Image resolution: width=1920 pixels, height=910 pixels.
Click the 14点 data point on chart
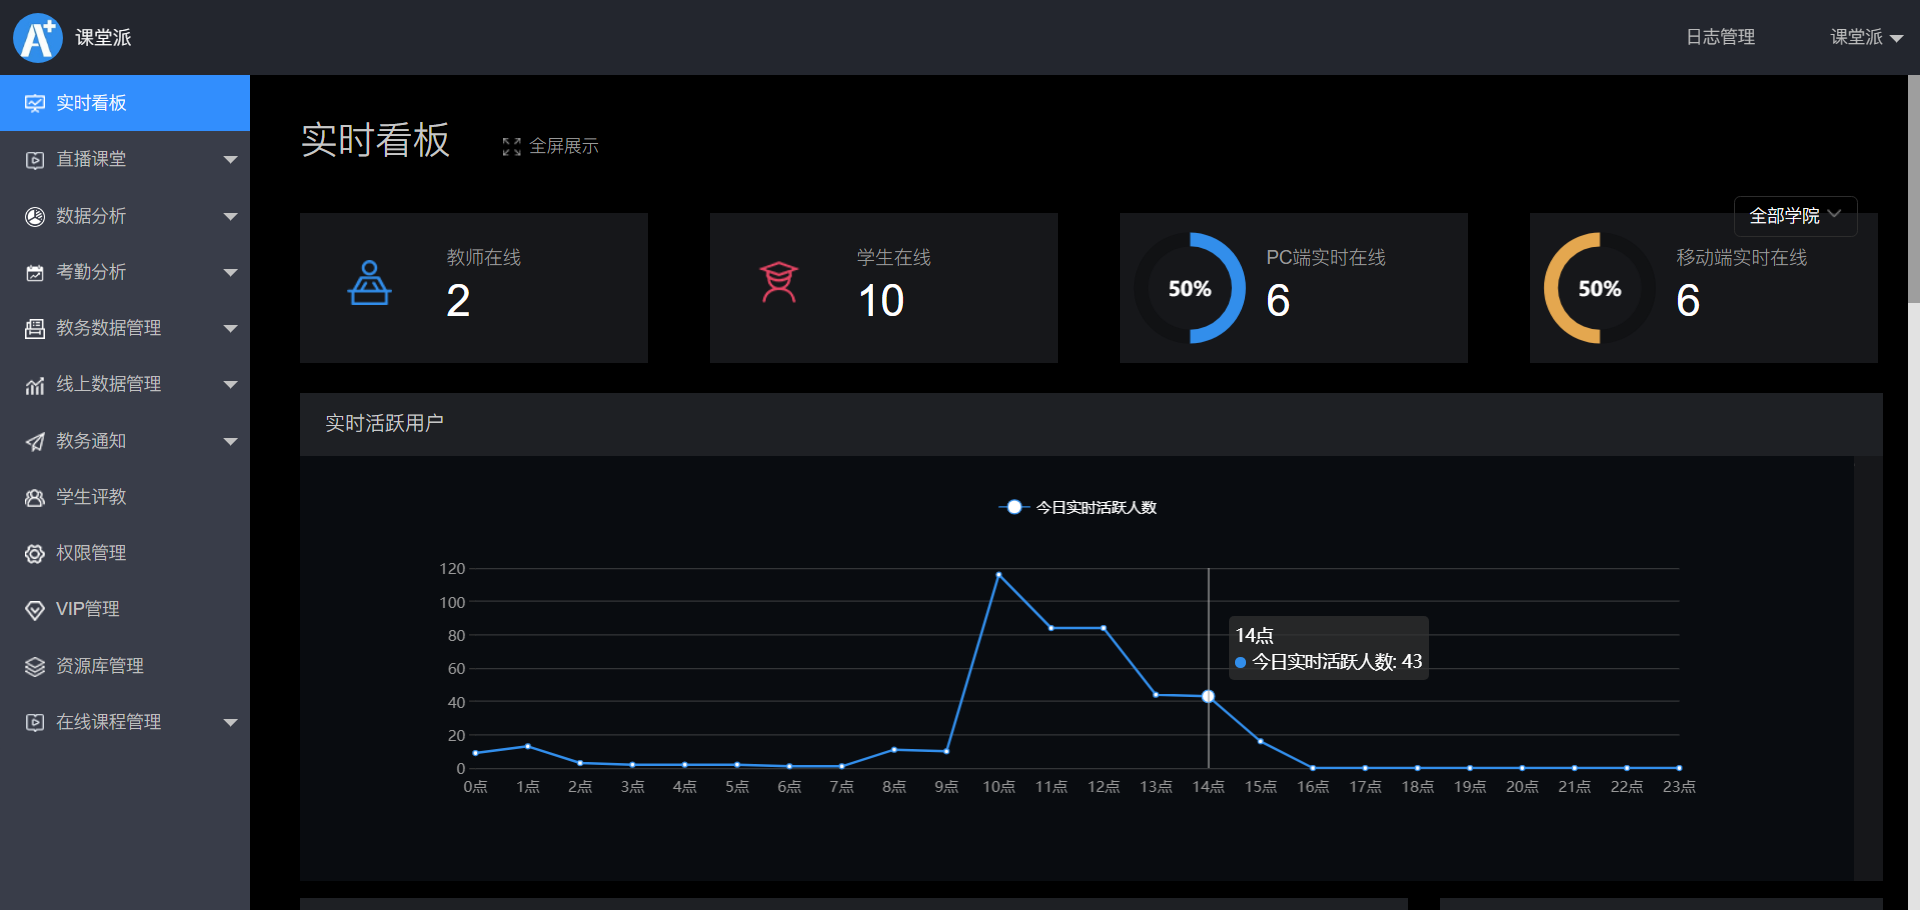point(1208,696)
